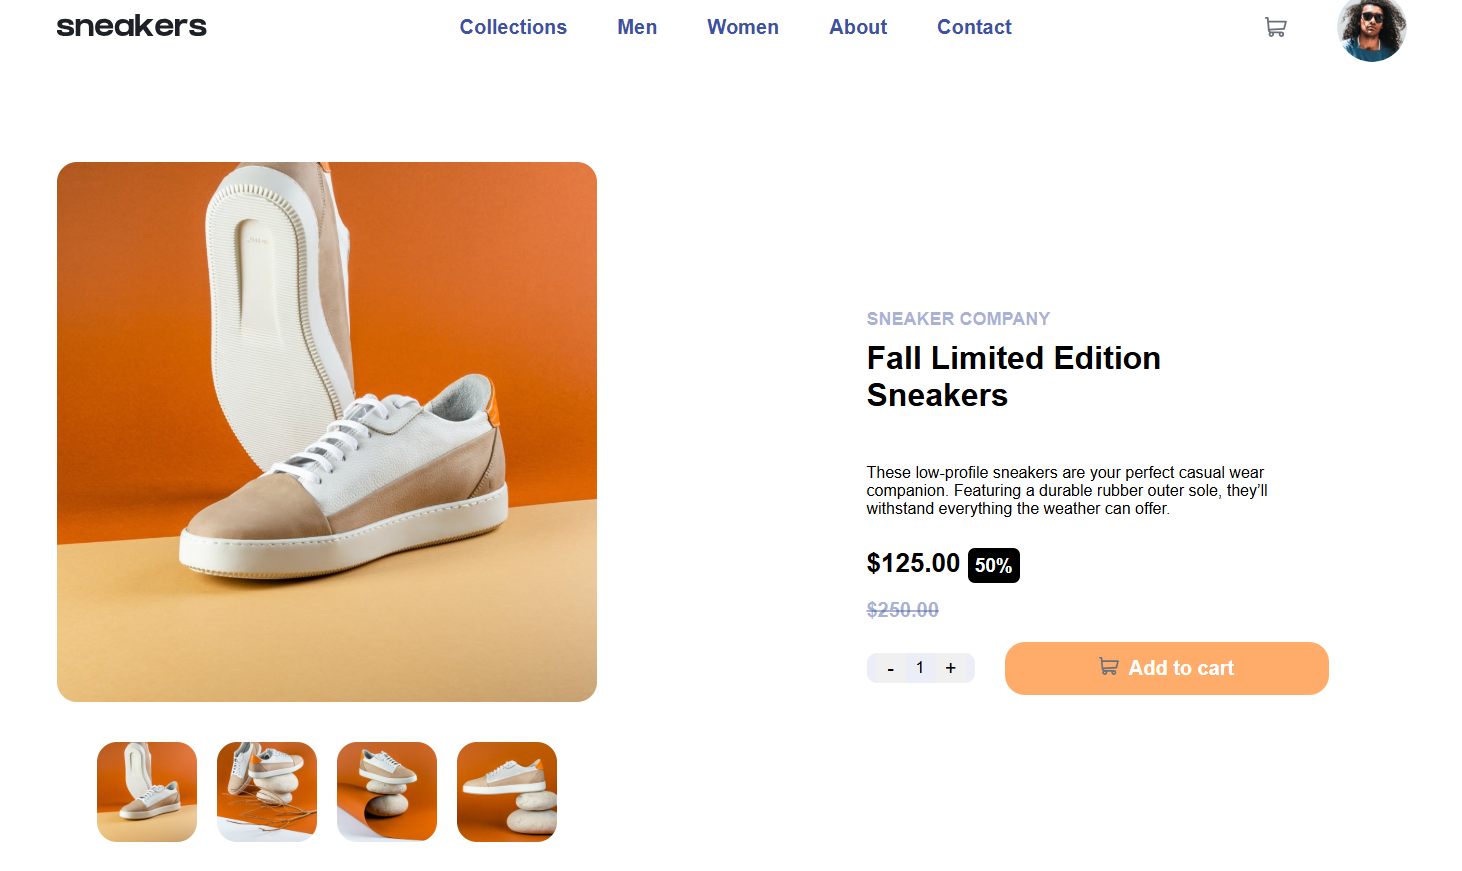Screen dimensions: 1462x871
Task: Navigate to the Women section
Action: 742,27
